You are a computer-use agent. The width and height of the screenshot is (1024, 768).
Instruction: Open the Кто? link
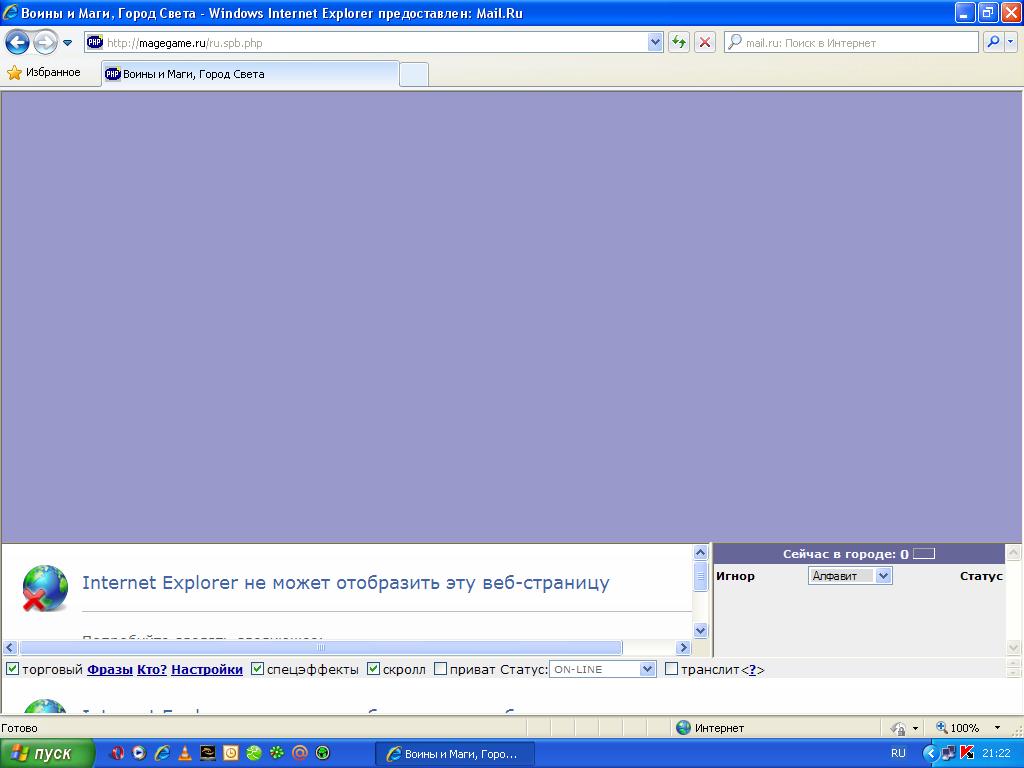(152, 669)
